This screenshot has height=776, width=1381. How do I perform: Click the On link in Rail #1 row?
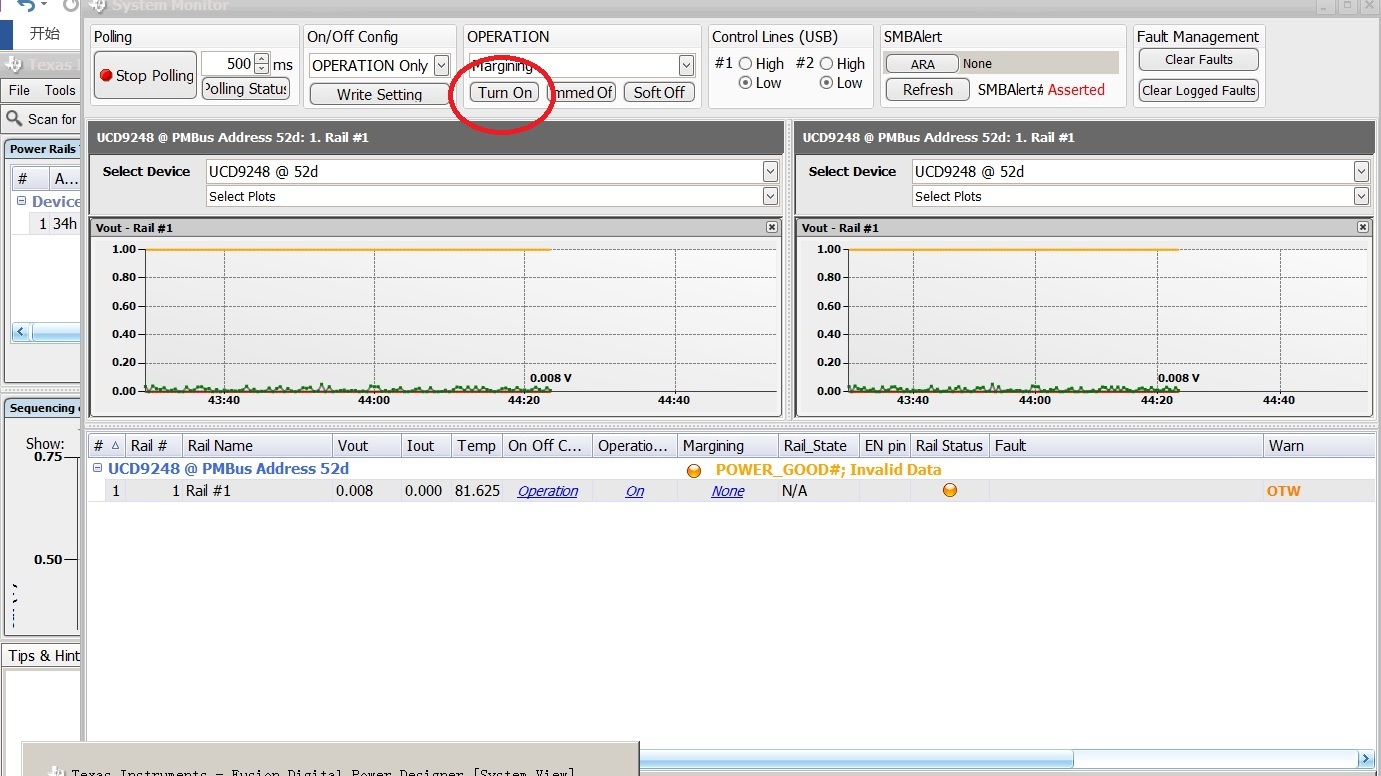tap(635, 491)
